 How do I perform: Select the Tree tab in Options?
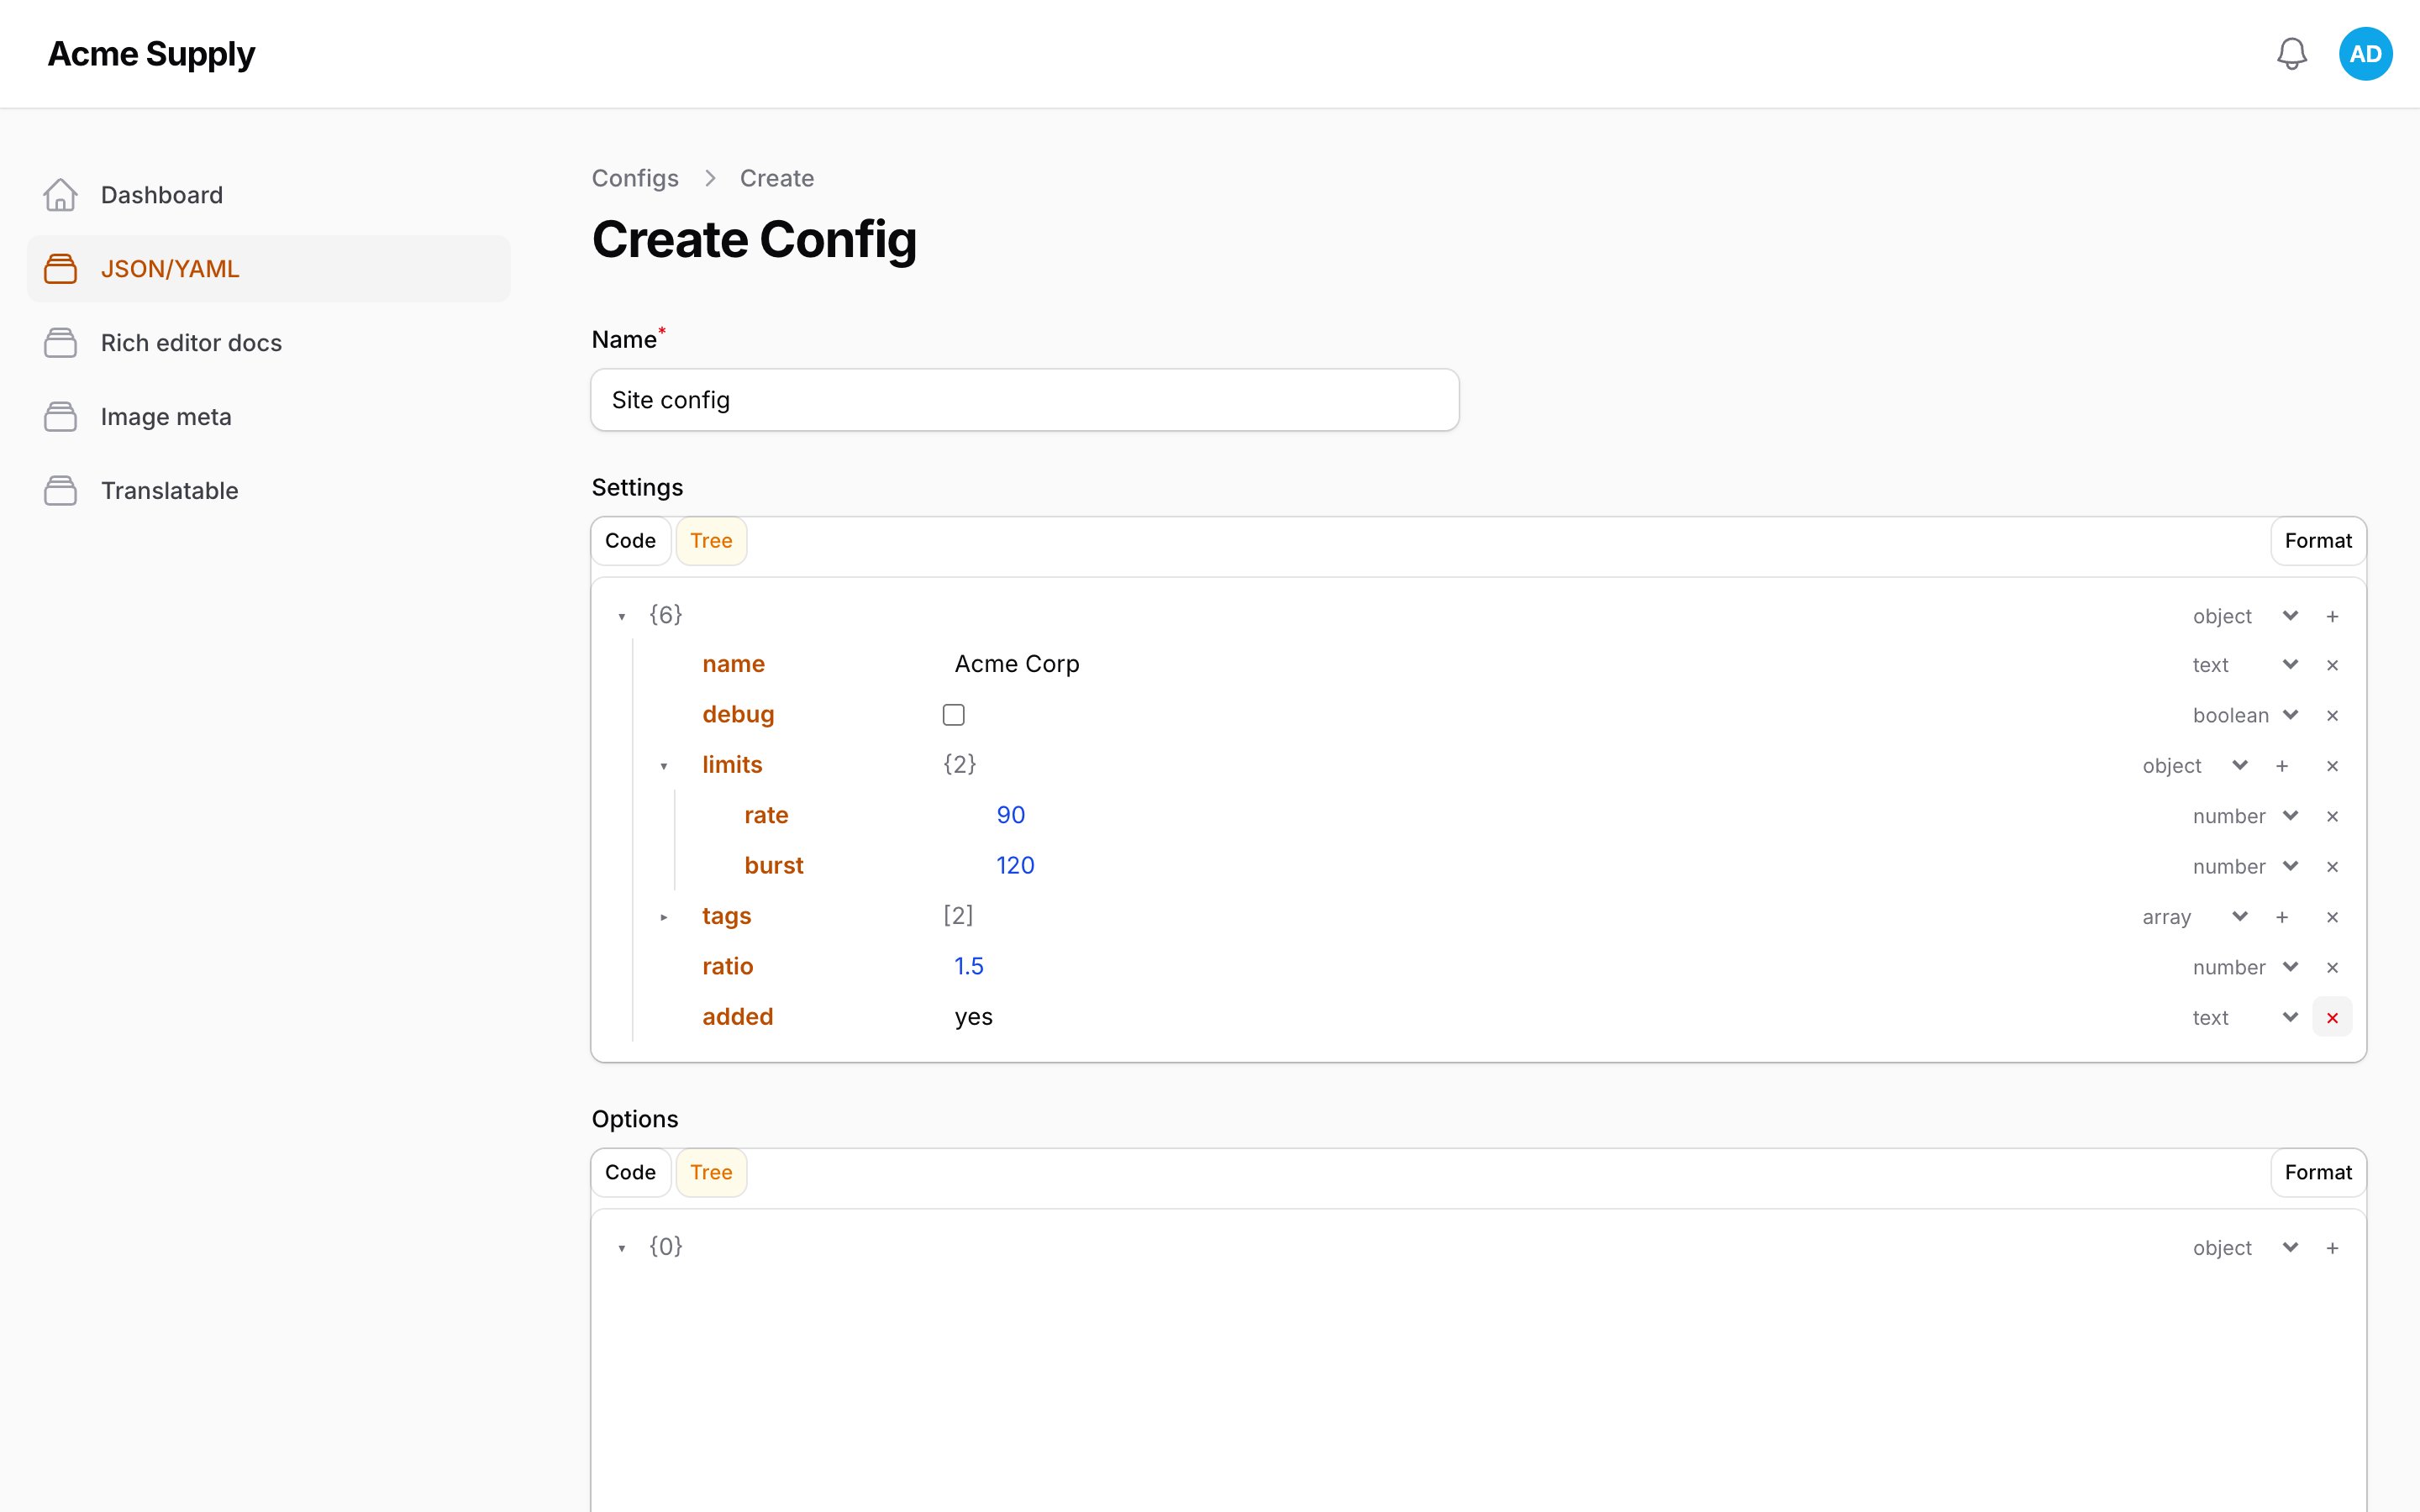pos(711,1173)
